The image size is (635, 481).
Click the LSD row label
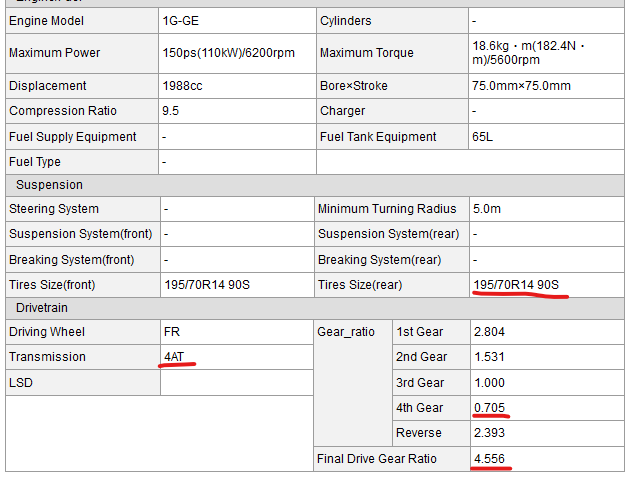pos(21,383)
